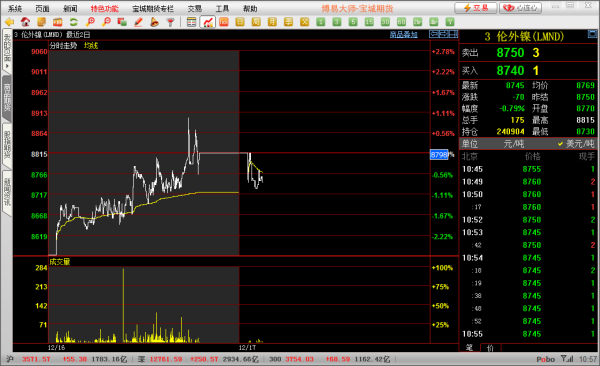Image resolution: width=600 pixels, height=366 pixels.
Task: Toggle the time-share trend chart icon
Action: [208, 22]
